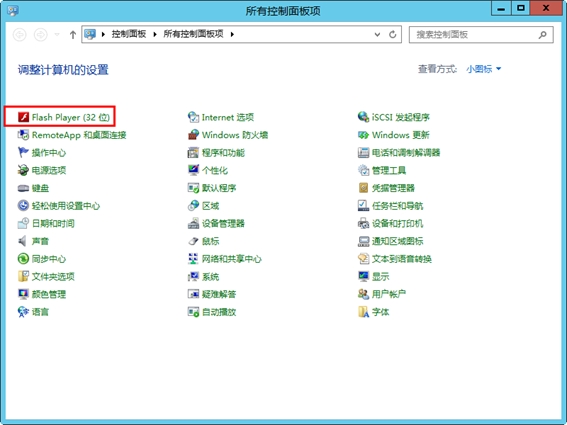Open the 默认程序 icon
The image size is (567, 425).
coord(193,188)
